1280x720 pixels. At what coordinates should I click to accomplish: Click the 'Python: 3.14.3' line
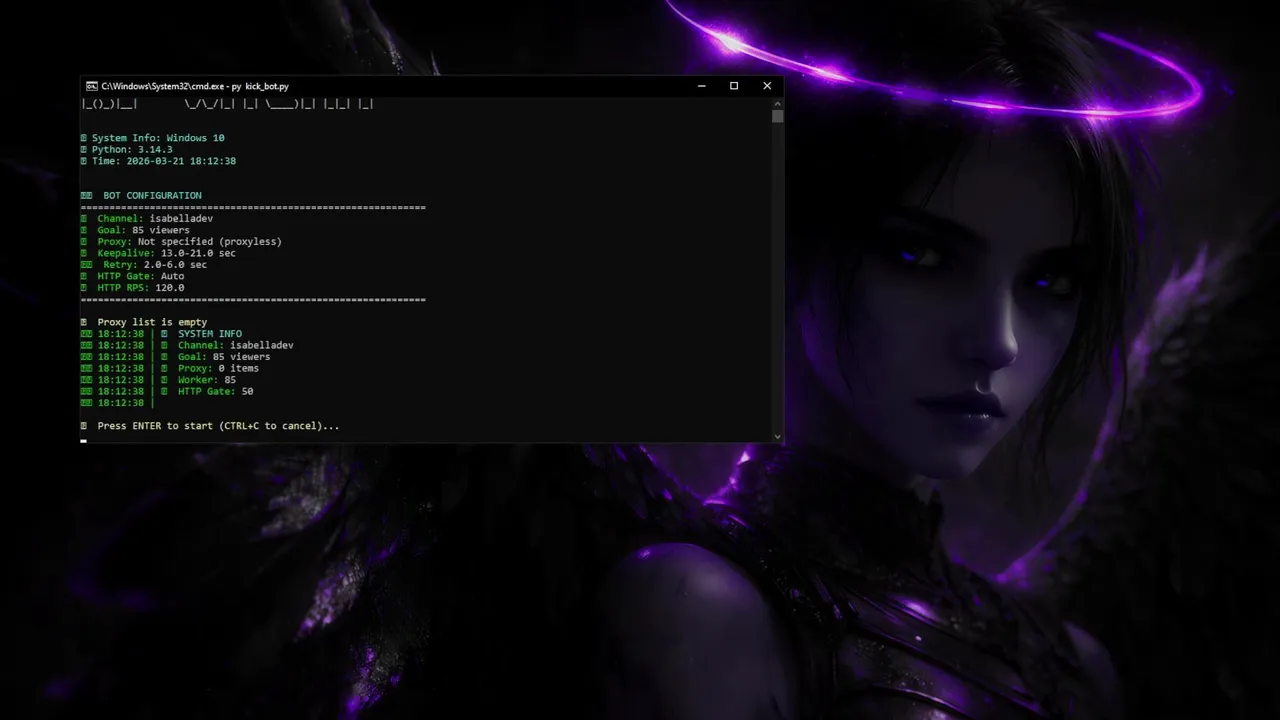coord(127,150)
